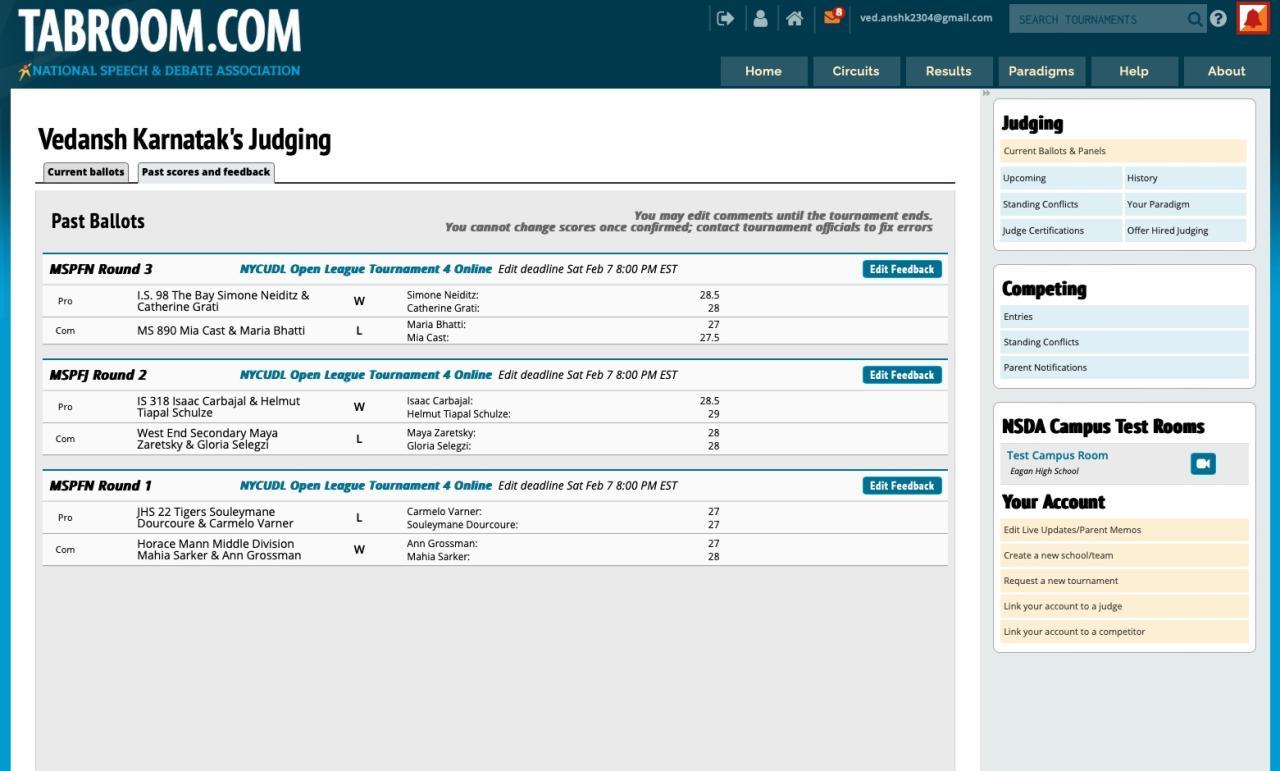Open Your Paradigm link

point(1186,204)
